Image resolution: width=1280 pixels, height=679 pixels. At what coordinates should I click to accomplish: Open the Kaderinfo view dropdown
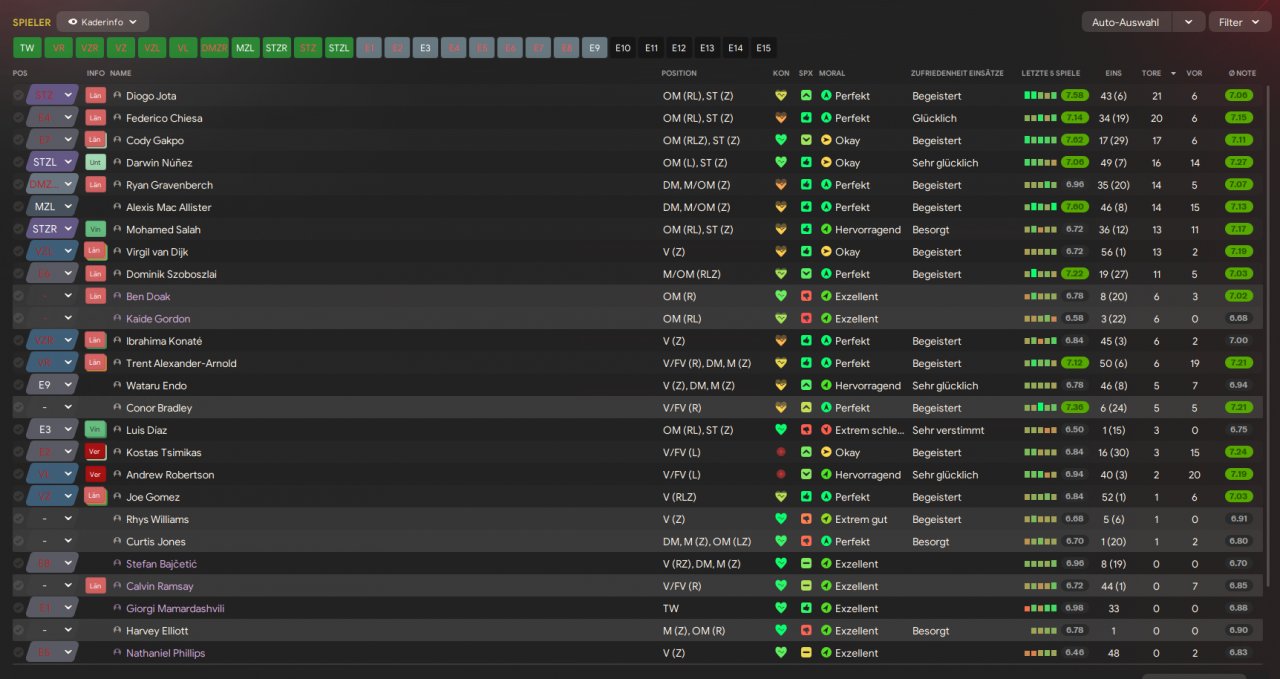click(x=102, y=21)
